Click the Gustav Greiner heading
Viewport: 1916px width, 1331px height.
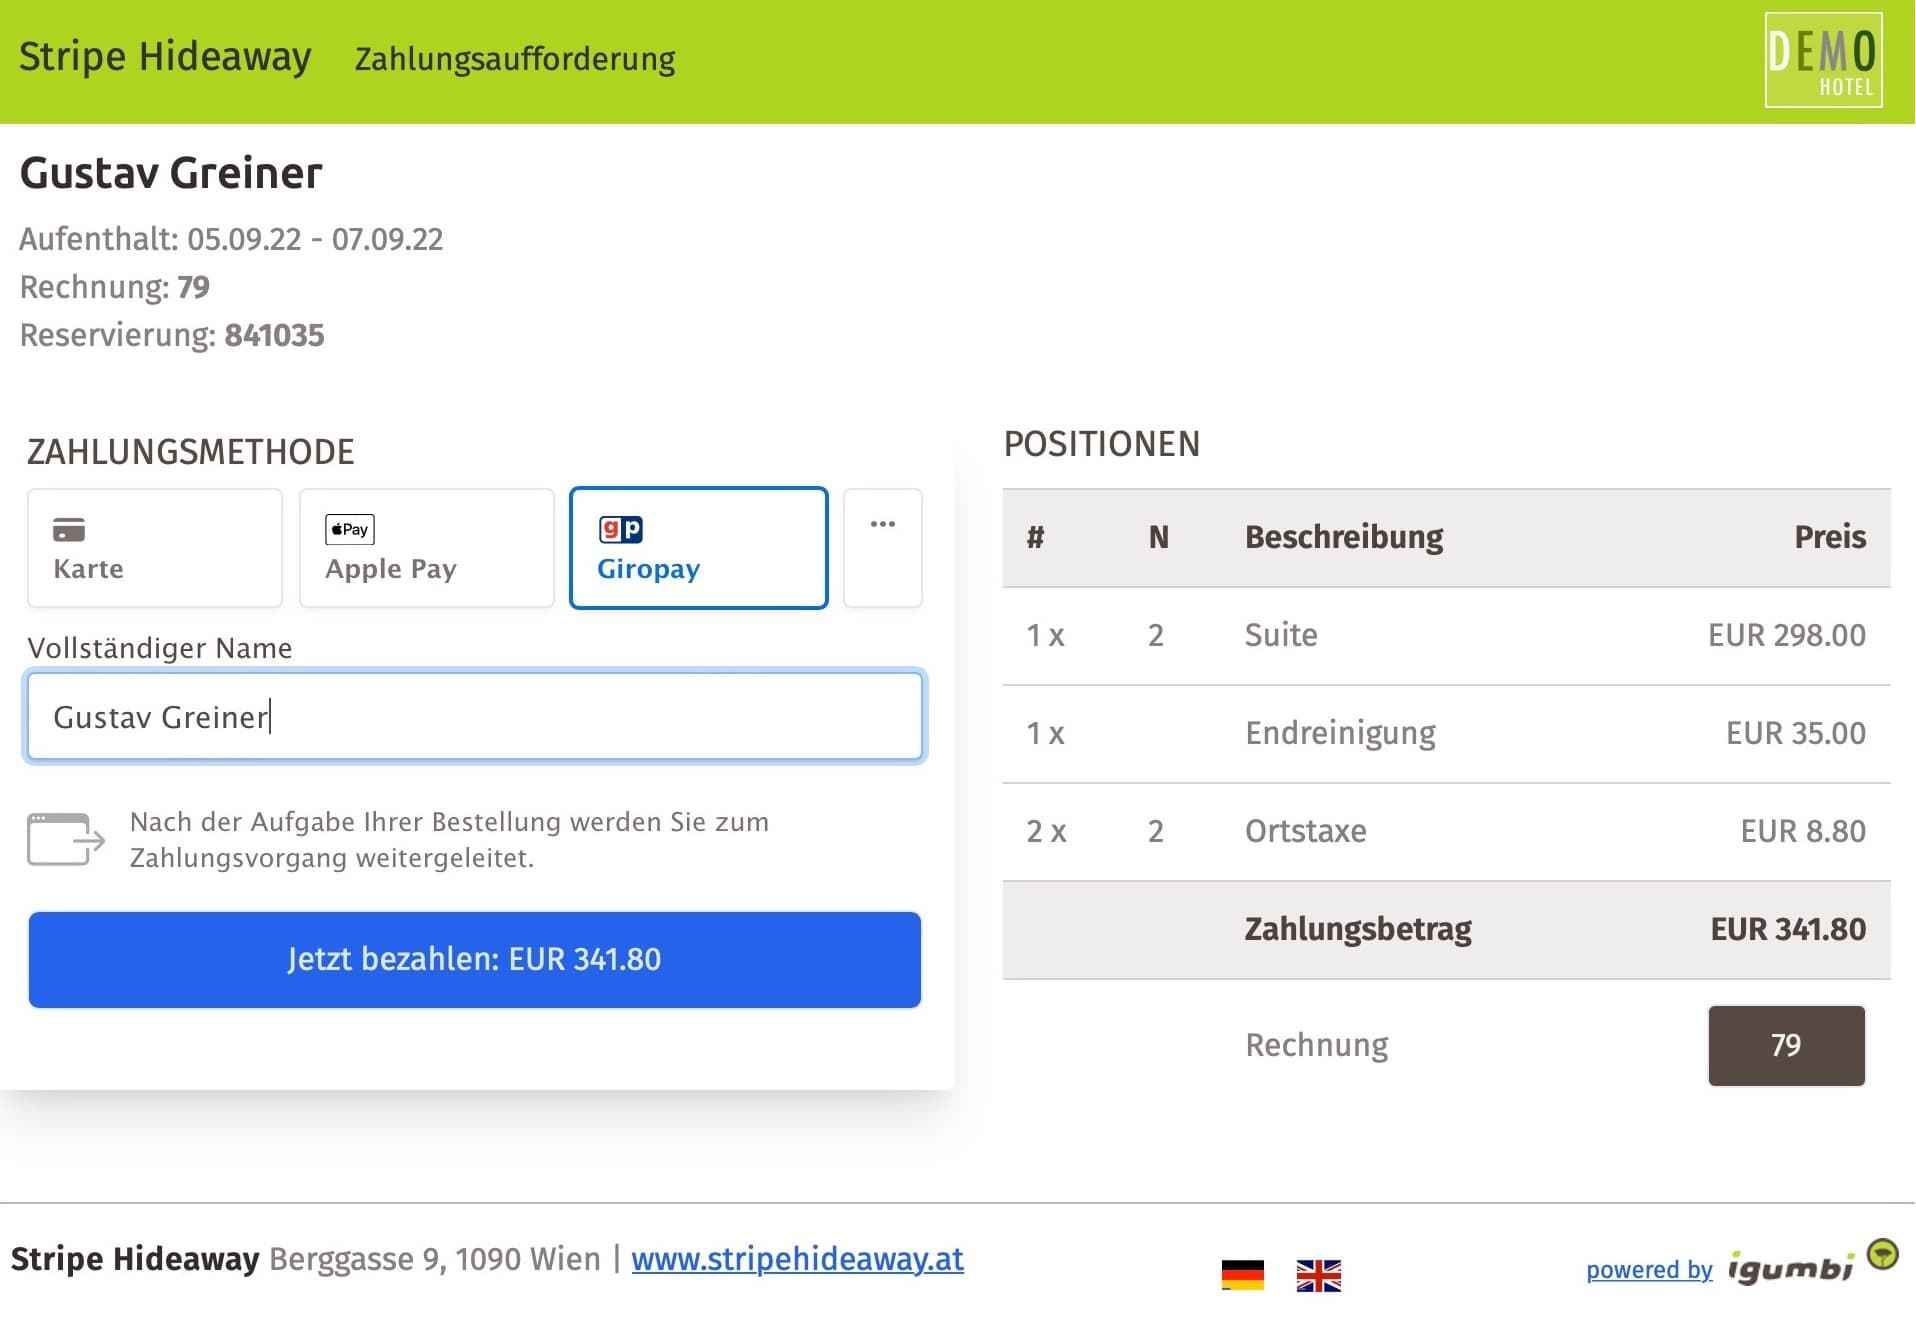(x=171, y=173)
